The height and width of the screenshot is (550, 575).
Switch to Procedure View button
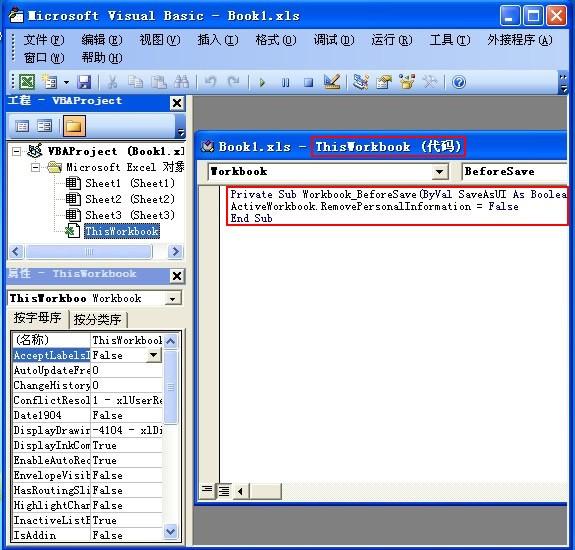click(x=207, y=490)
